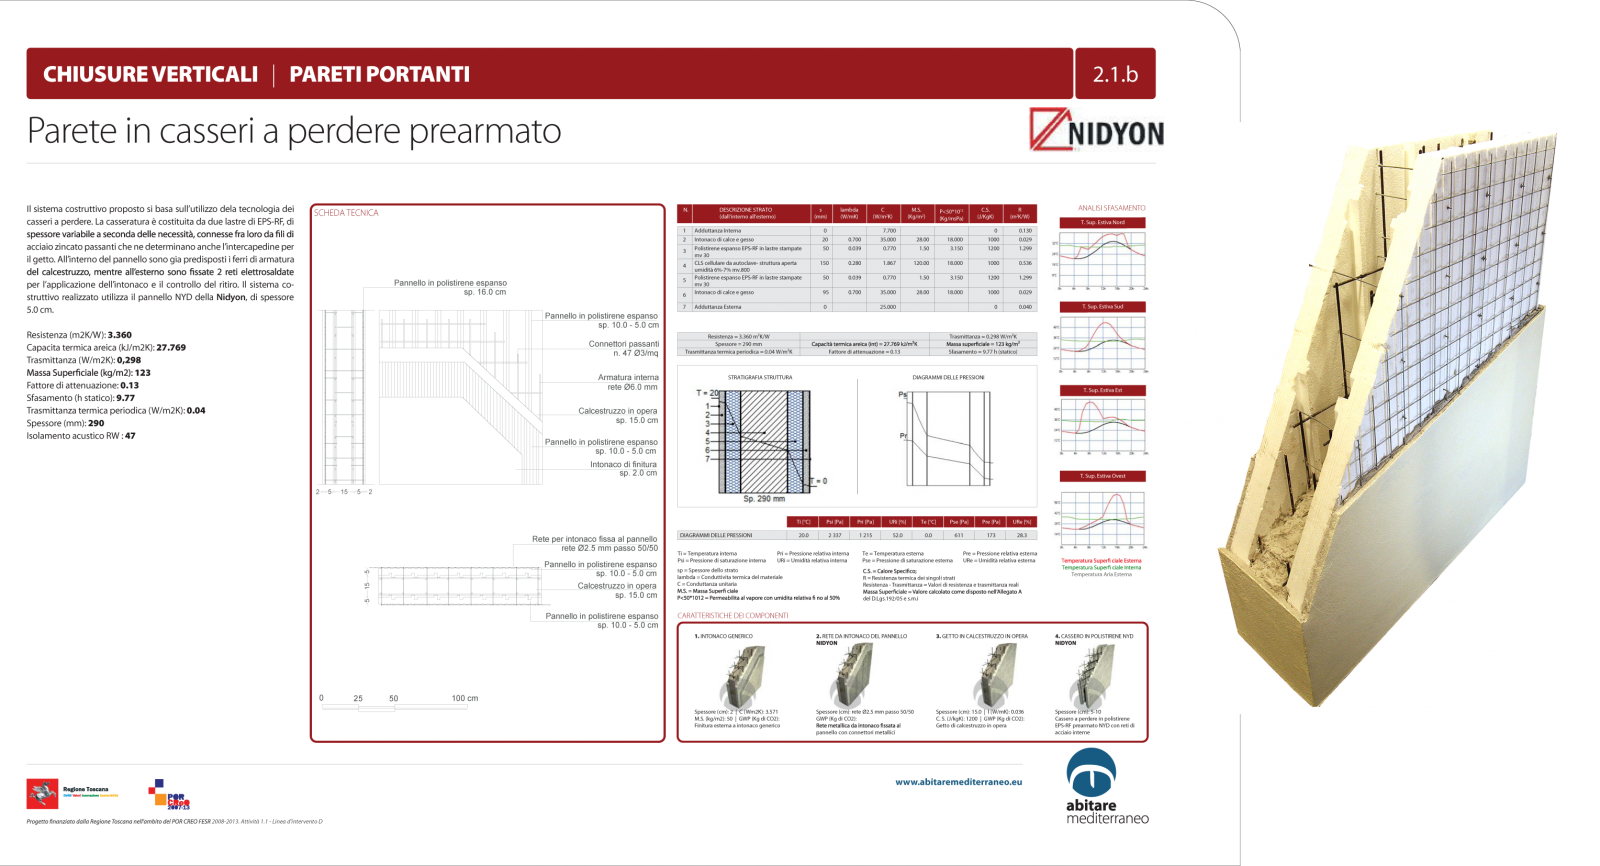Click the Armatura interna rete Ø6.0 mm label
This screenshot has height=866, width=1600.
click(628, 382)
